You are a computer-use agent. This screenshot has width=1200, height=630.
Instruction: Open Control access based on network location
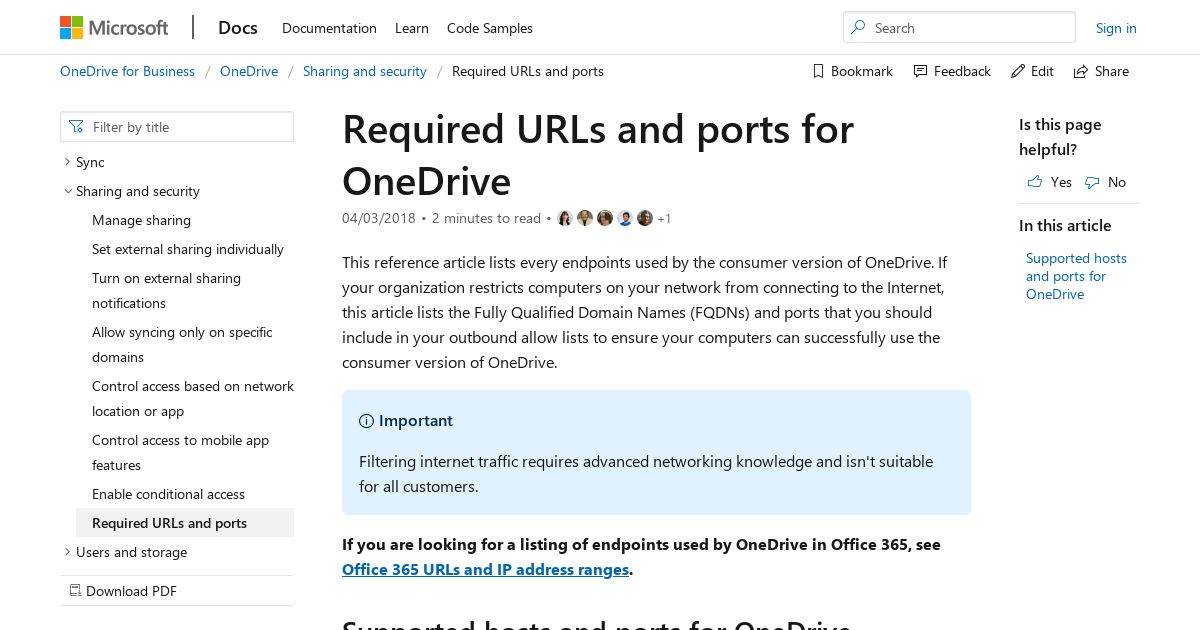(193, 398)
